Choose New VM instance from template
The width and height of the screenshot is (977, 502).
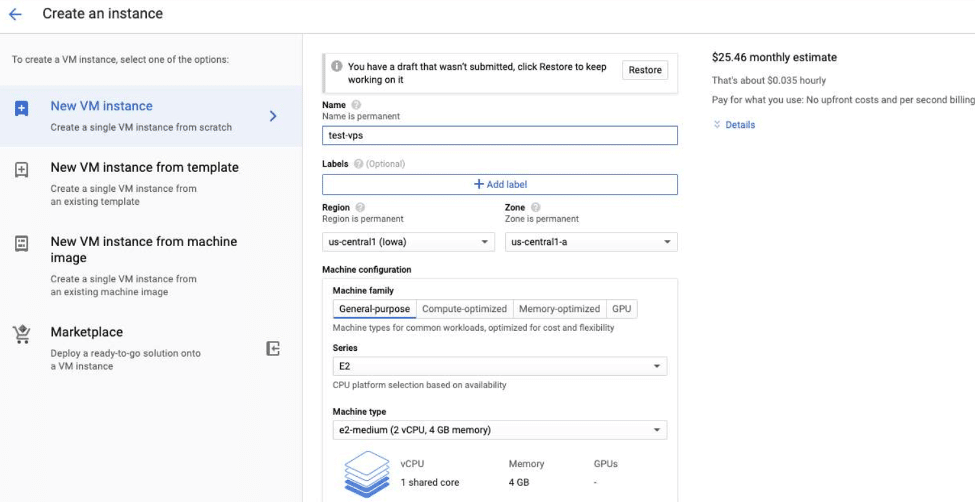(151, 184)
